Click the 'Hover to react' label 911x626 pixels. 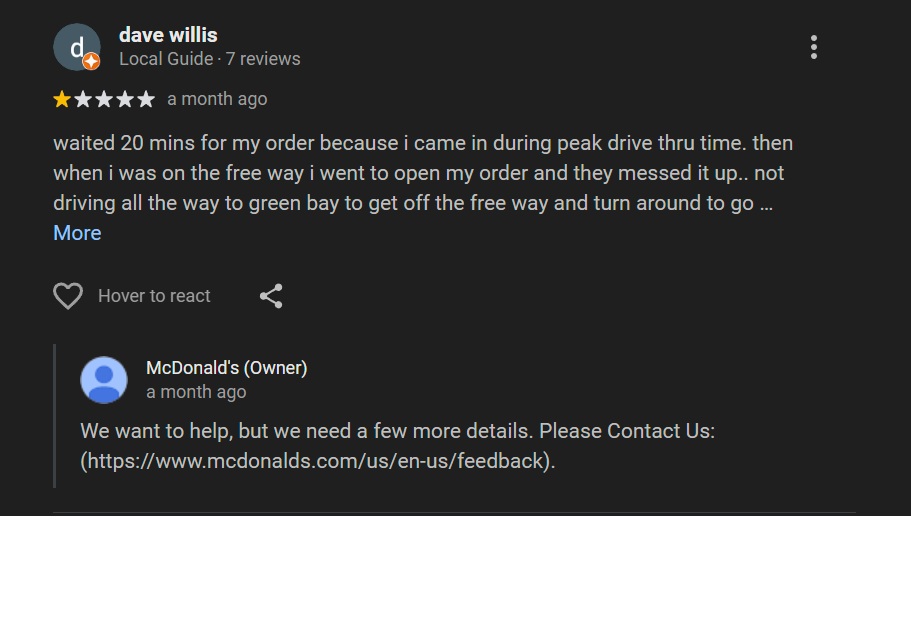click(x=154, y=296)
